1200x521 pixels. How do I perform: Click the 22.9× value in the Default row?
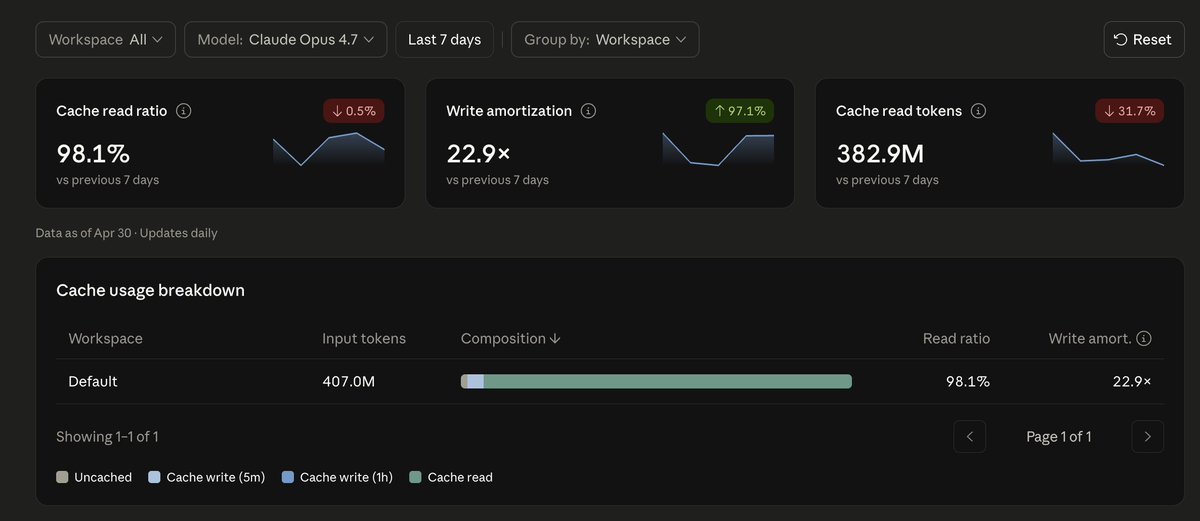point(1134,381)
